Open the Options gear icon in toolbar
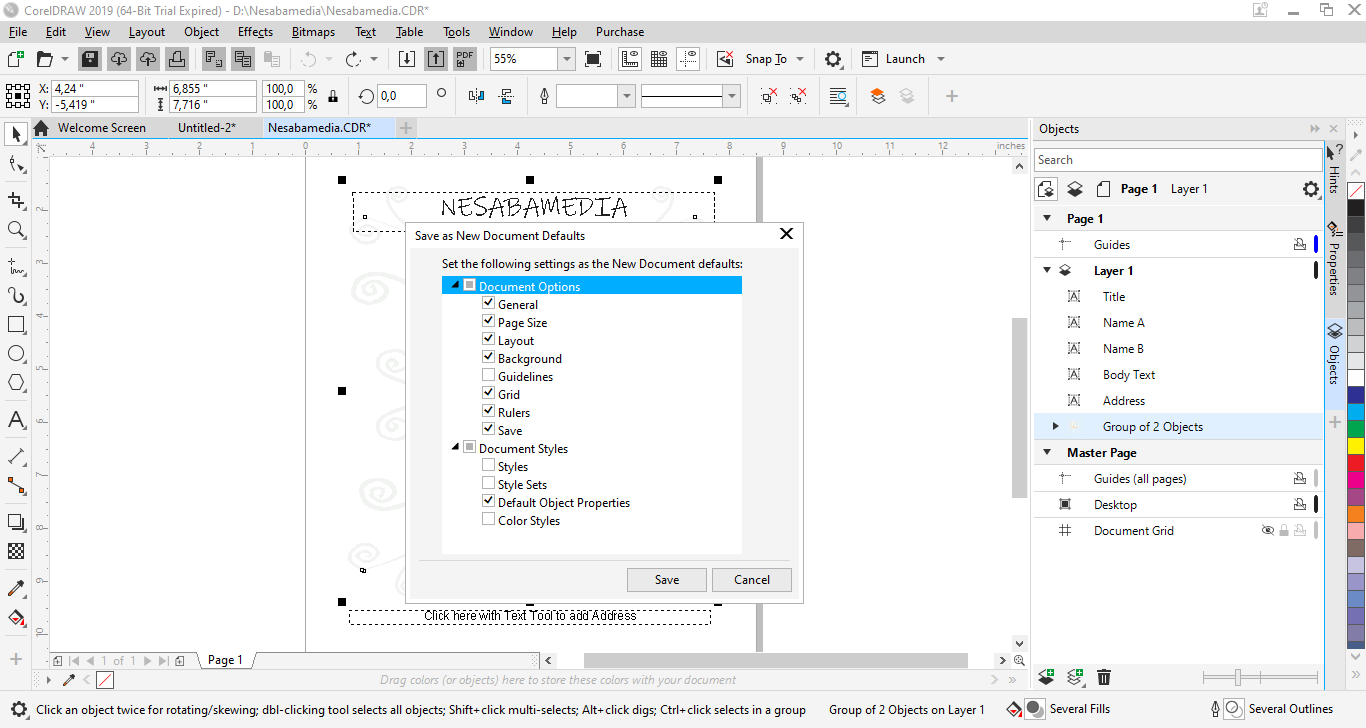 833,59
